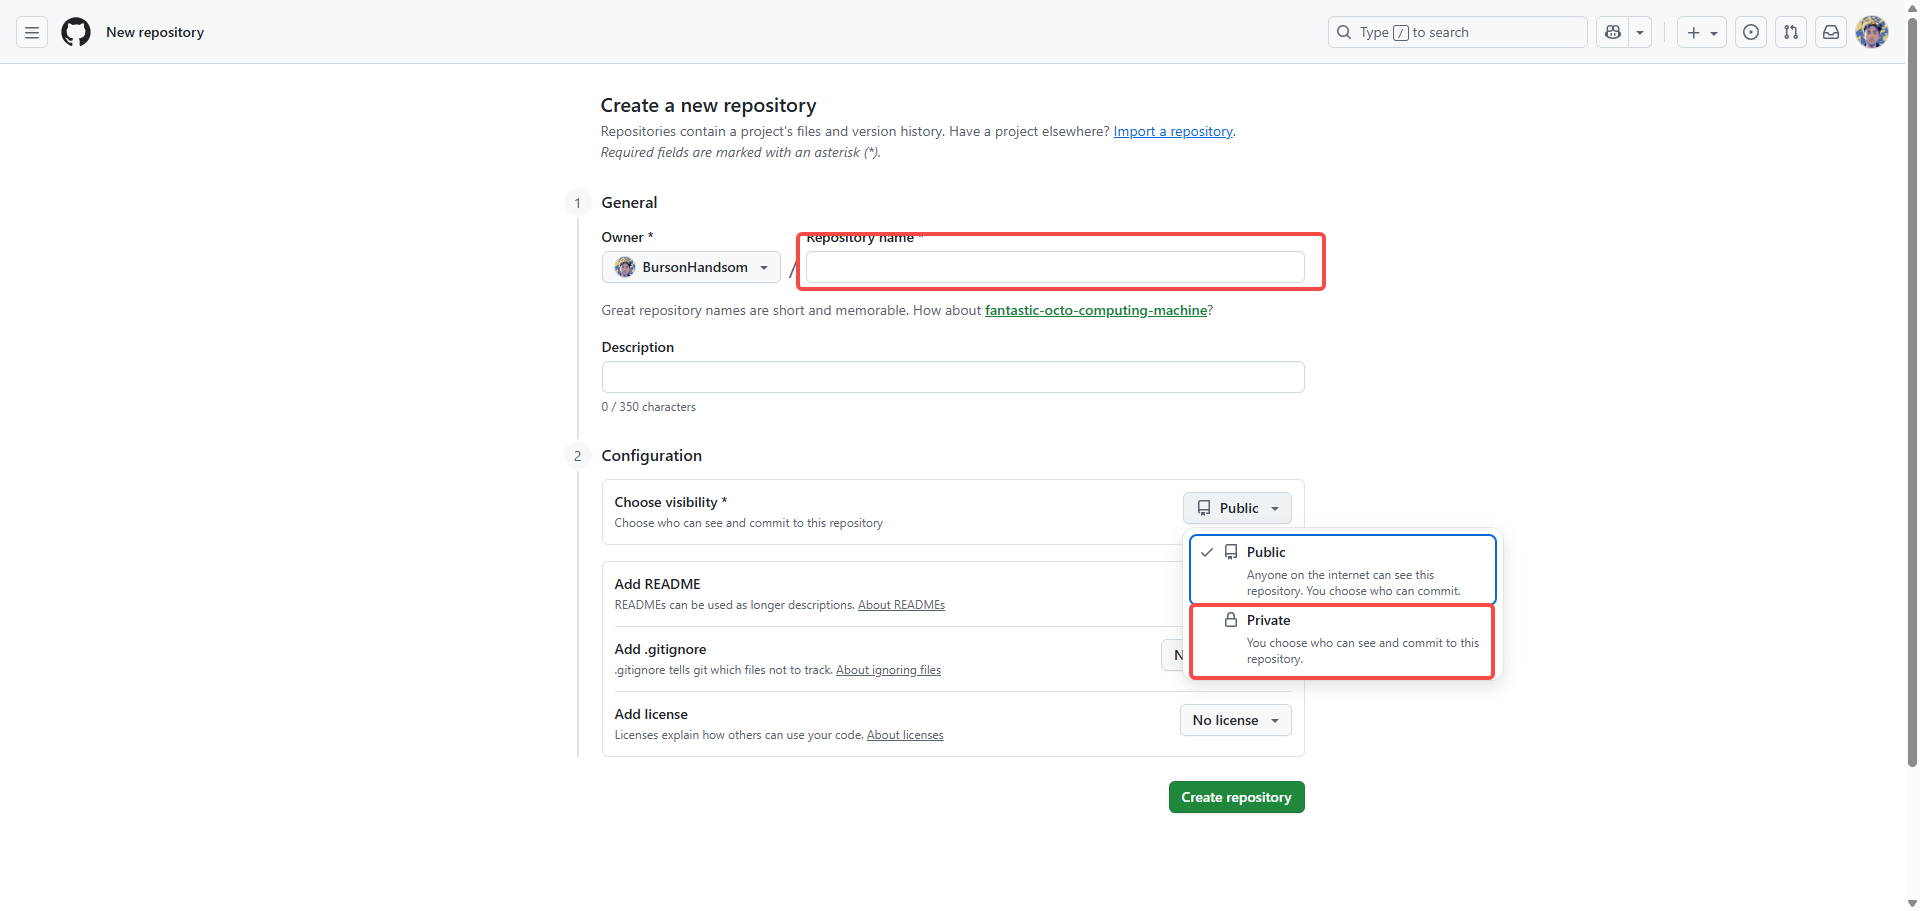Collapse the Public visibility dropdown button
The width and height of the screenshot is (1920, 911).
pos(1237,508)
